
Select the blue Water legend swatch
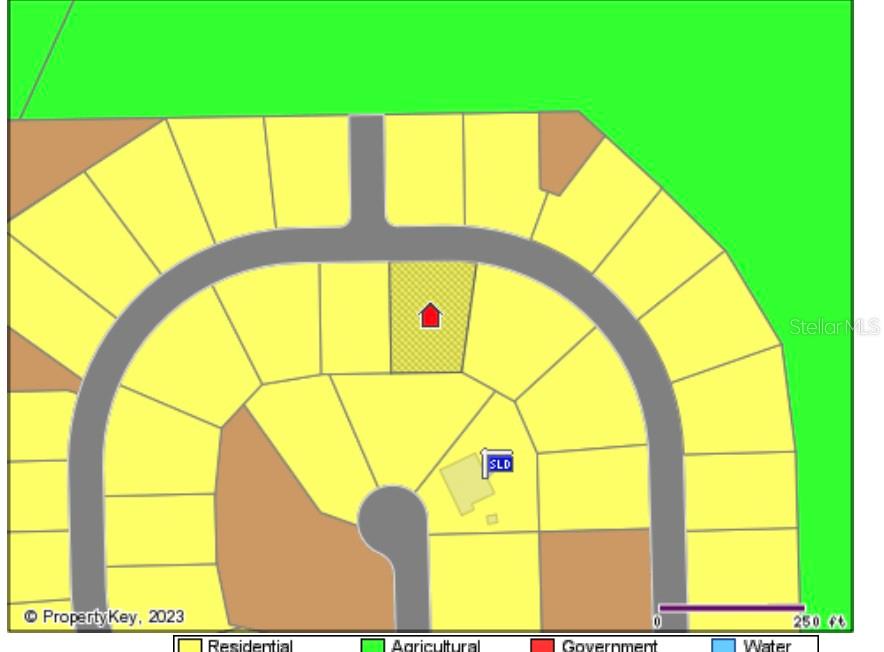(723, 645)
